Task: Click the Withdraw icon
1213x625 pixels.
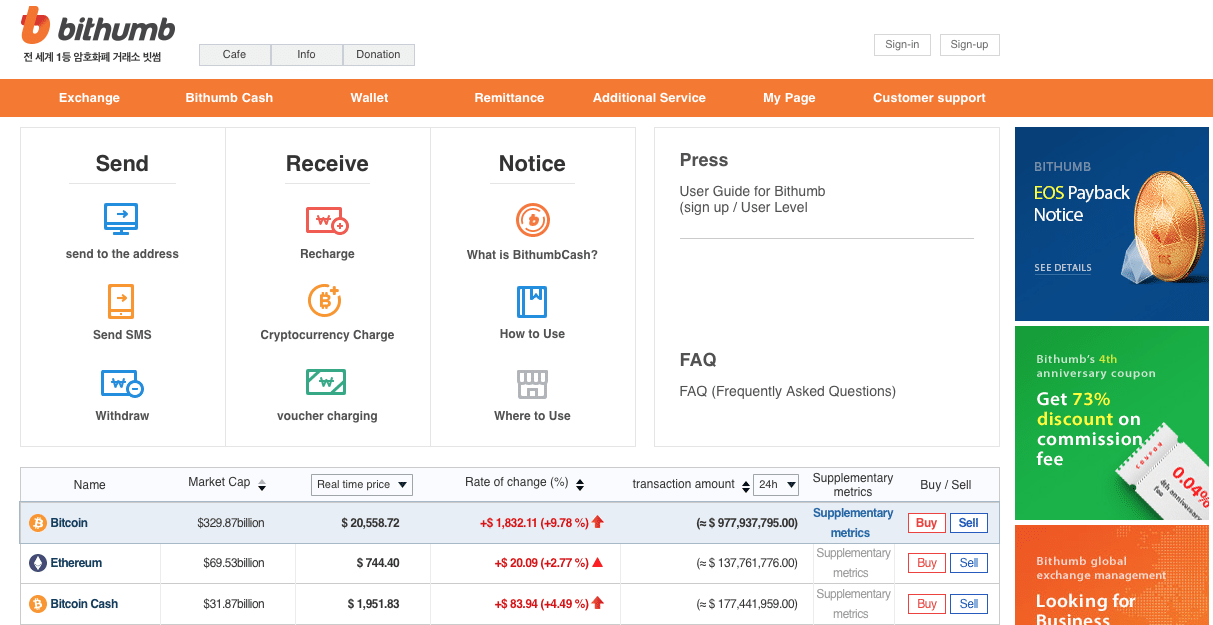Action: coord(122,383)
